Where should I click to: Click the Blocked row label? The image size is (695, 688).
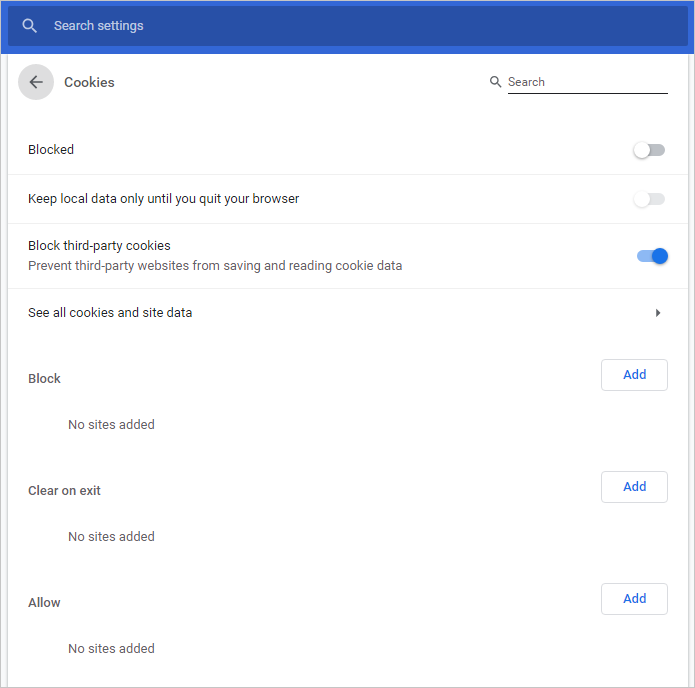point(51,150)
